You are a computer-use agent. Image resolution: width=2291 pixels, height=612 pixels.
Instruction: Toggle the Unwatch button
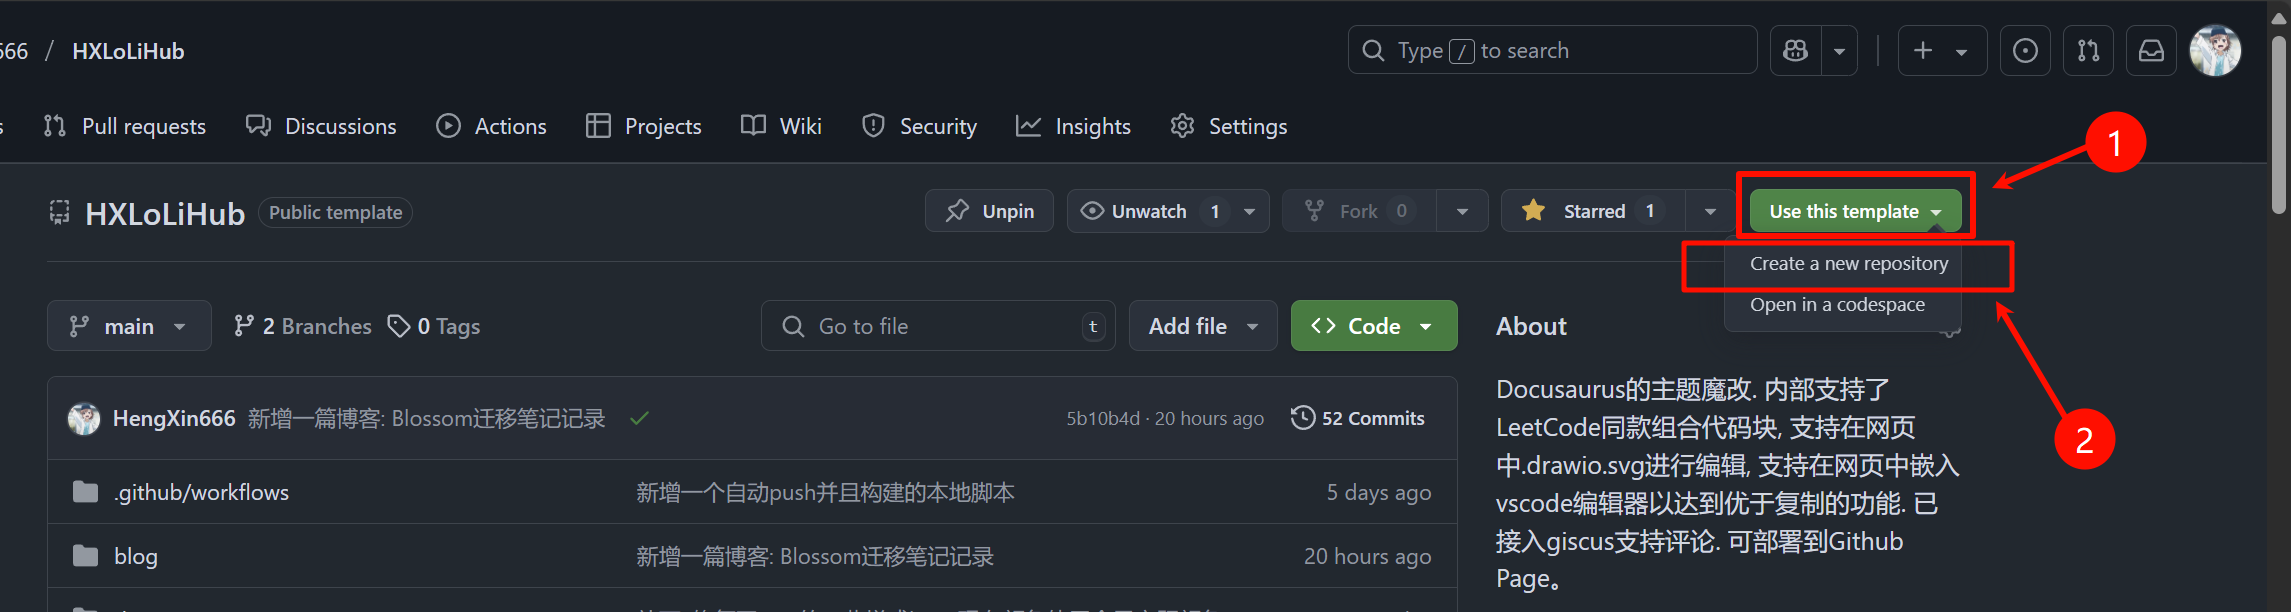[x=1150, y=211]
